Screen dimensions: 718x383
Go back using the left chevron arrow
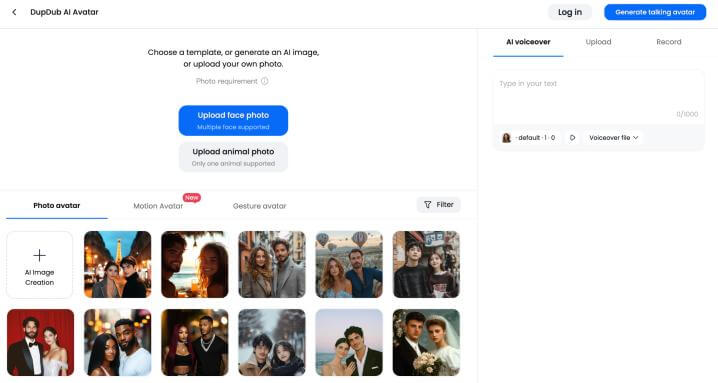[x=14, y=12]
